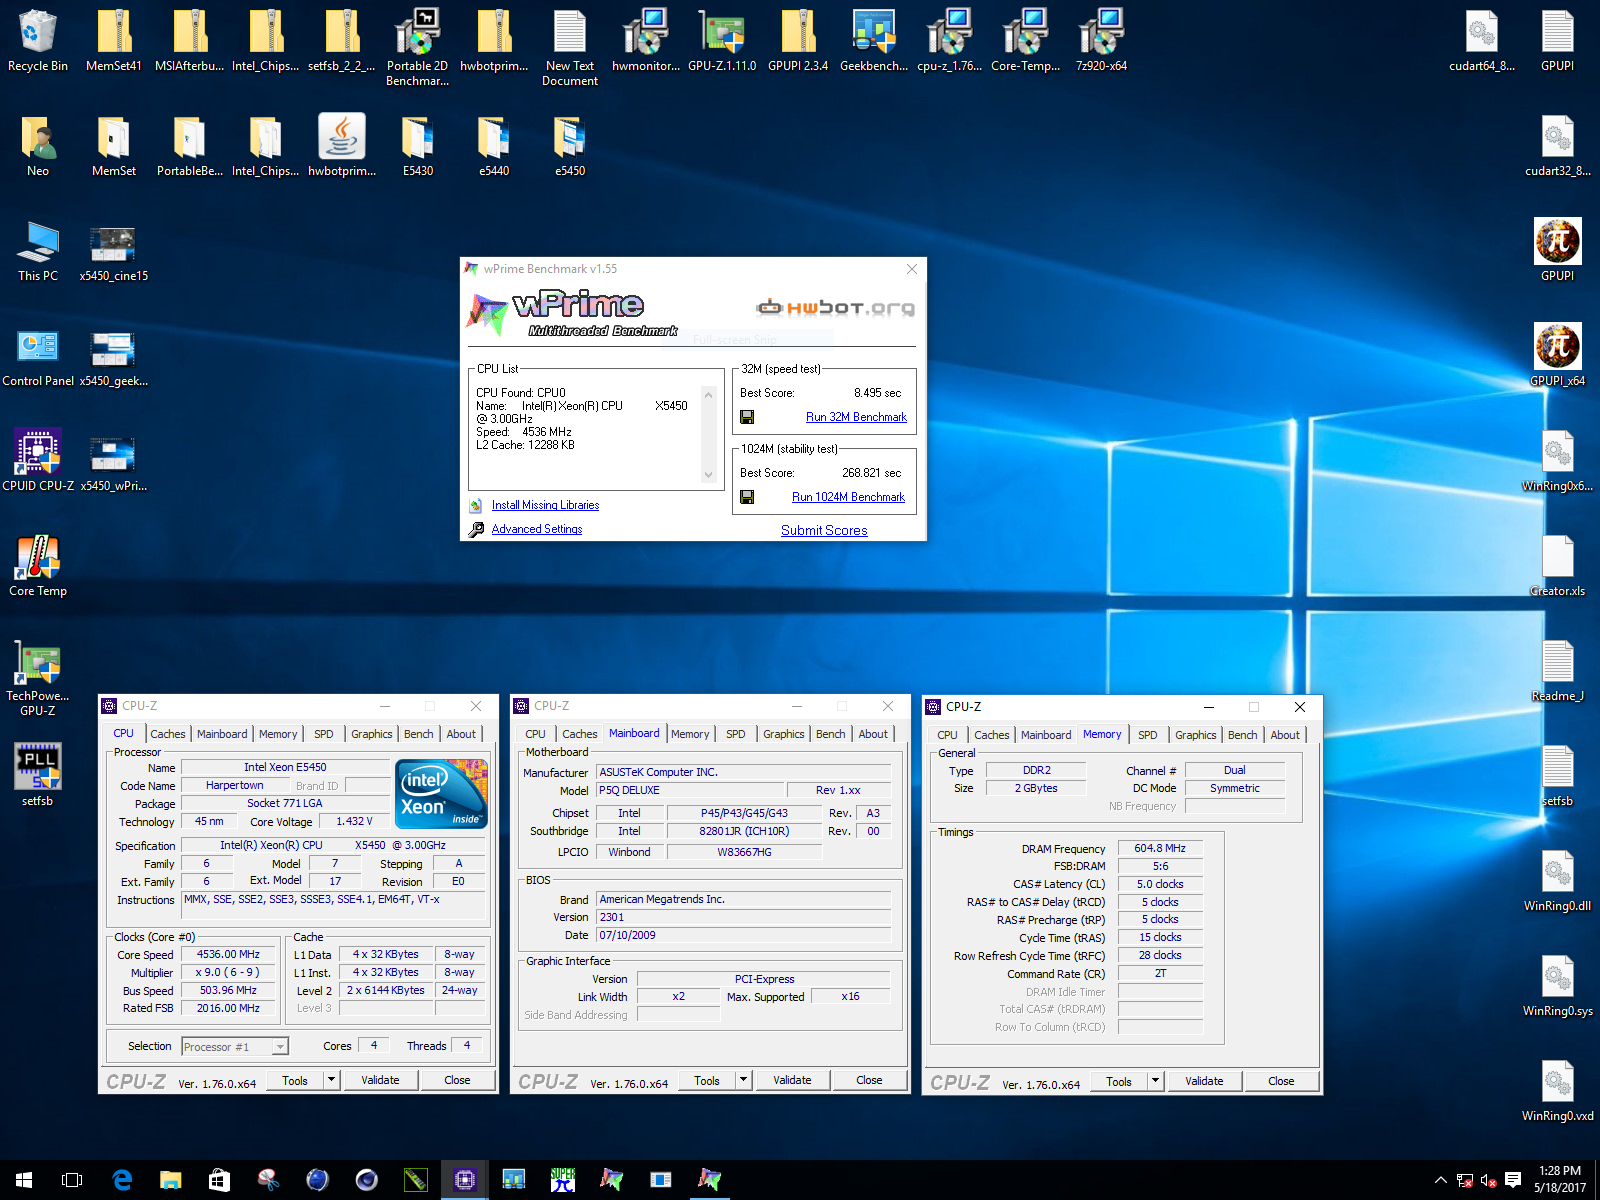Switch to Bench tab in left CPU-Z window
Screen dimensions: 1600x1200
(419, 734)
